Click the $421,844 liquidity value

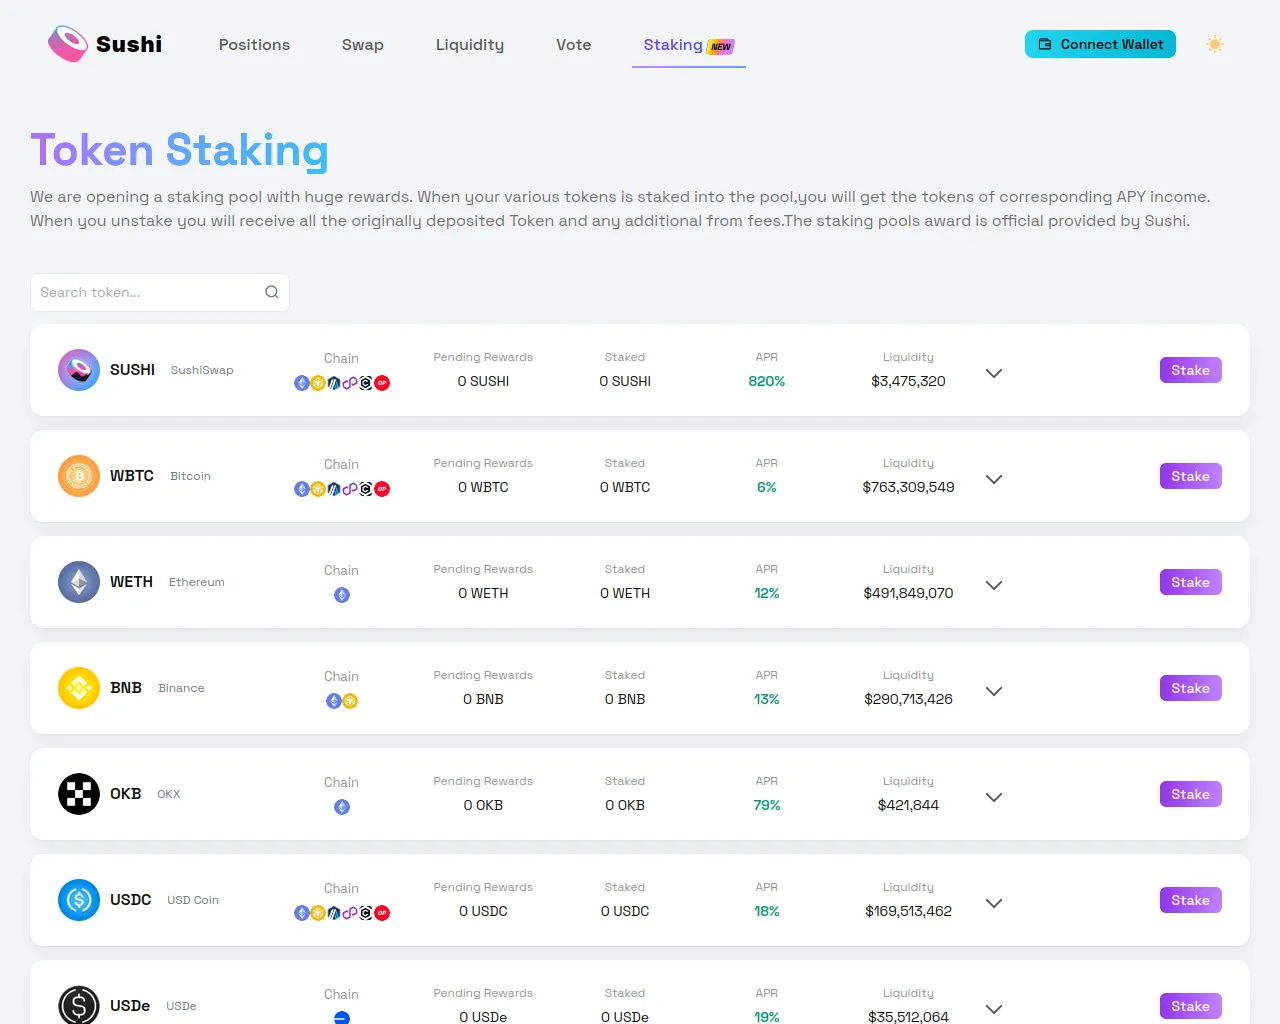pos(908,805)
